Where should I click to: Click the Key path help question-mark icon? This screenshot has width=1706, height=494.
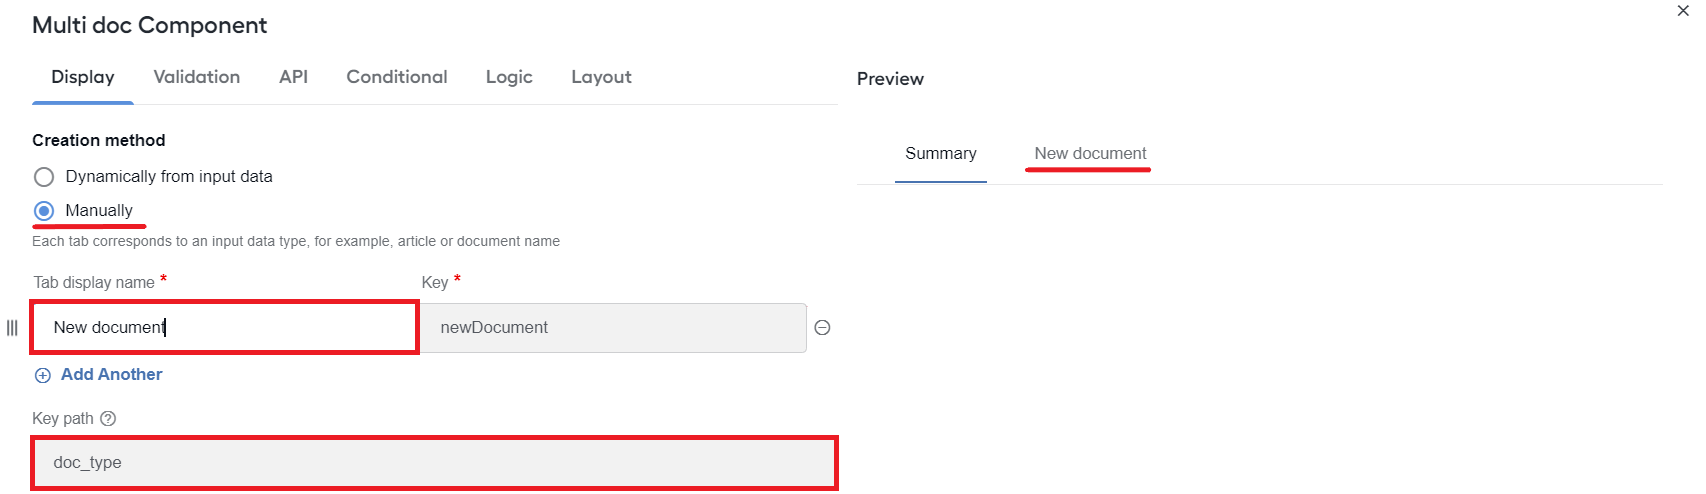pyautogui.click(x=108, y=419)
